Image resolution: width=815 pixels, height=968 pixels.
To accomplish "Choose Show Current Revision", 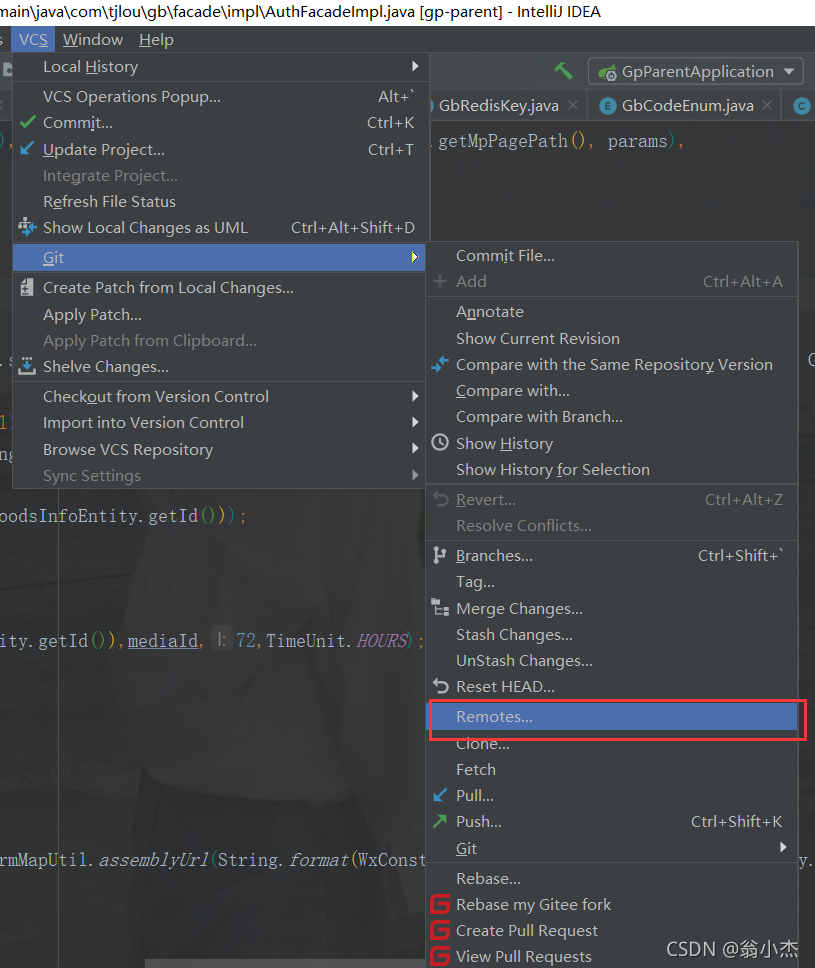I will [612, 338].
